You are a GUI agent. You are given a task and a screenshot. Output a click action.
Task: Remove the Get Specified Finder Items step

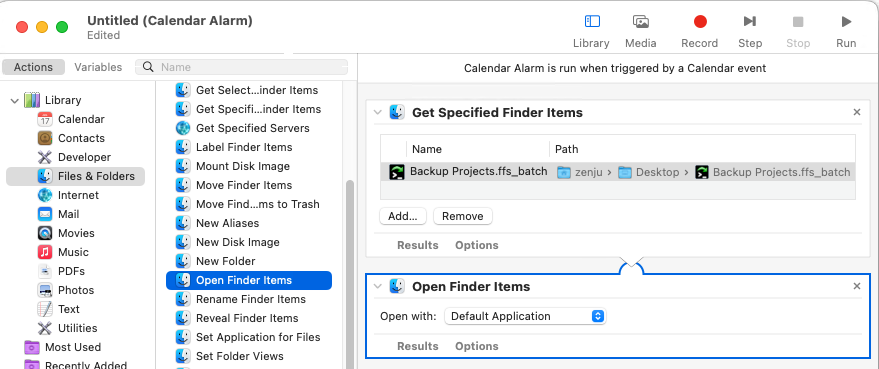click(x=857, y=113)
